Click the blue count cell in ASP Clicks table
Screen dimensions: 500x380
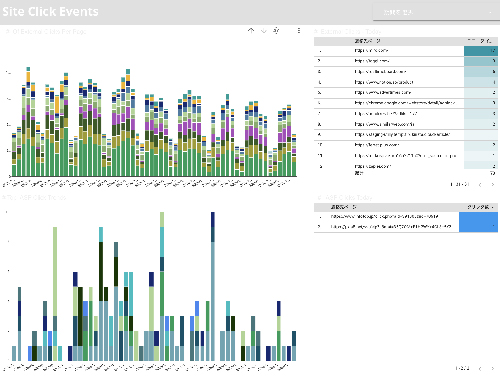(478, 222)
